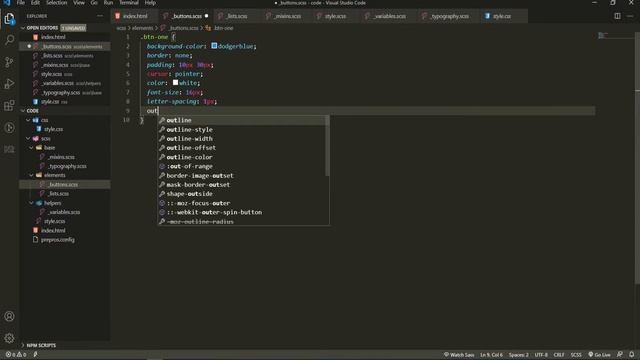This screenshot has width=640, height=360.
Task: Click the suggestion list scrollbar
Action: pyautogui.click(x=327, y=146)
